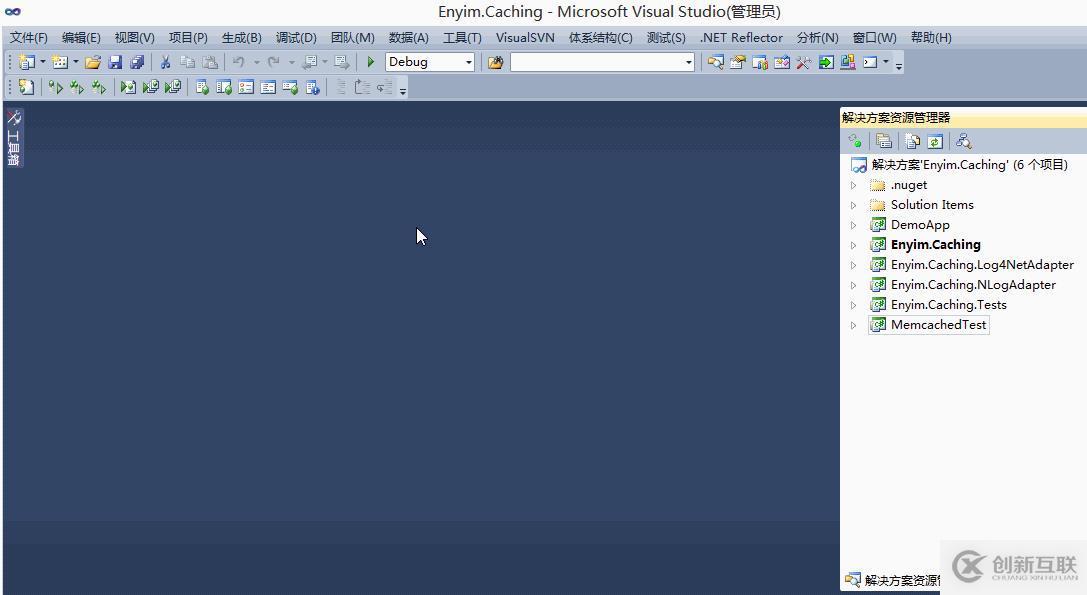
Task: Click the Save floppy disk icon
Action: coord(115,62)
